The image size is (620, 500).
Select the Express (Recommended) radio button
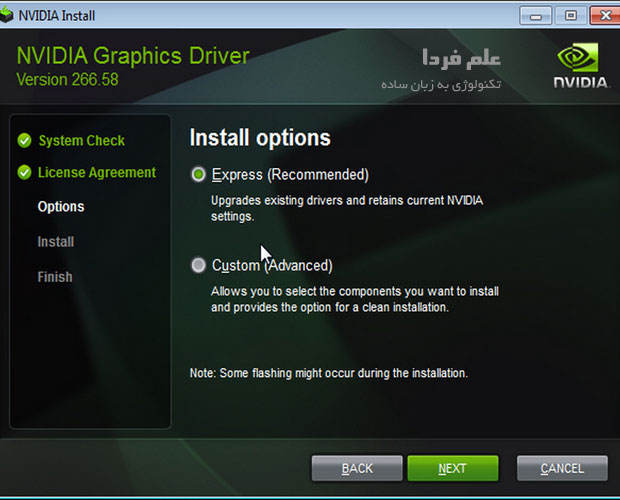pos(199,175)
